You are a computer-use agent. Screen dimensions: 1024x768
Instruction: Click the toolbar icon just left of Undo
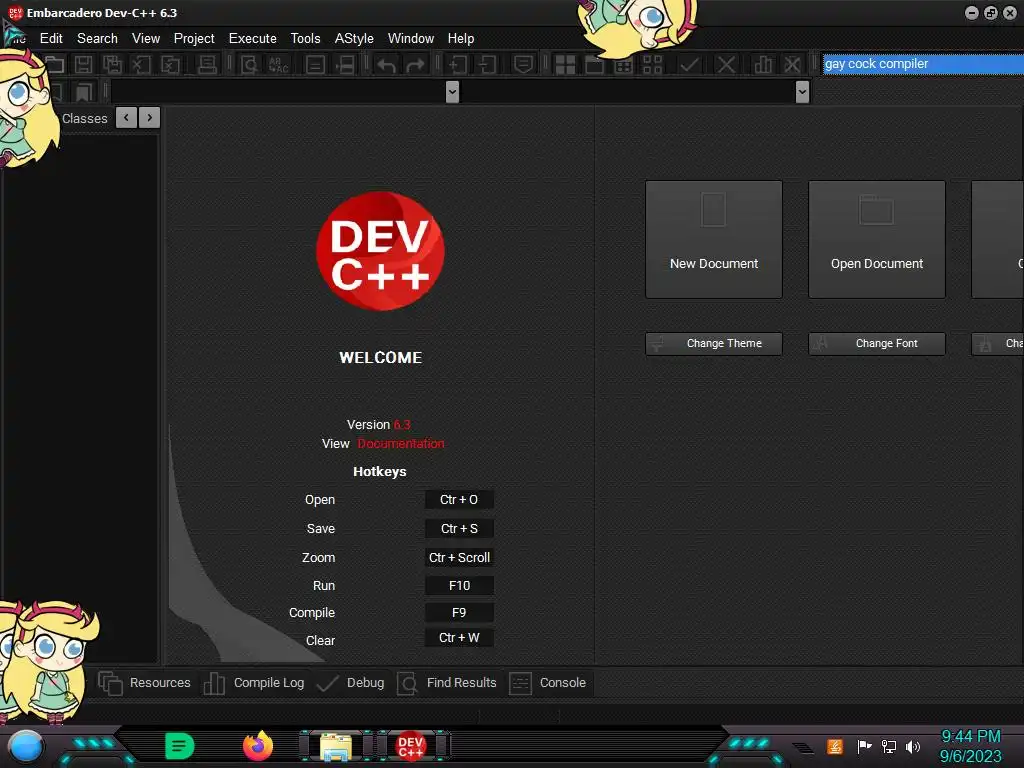[345, 64]
